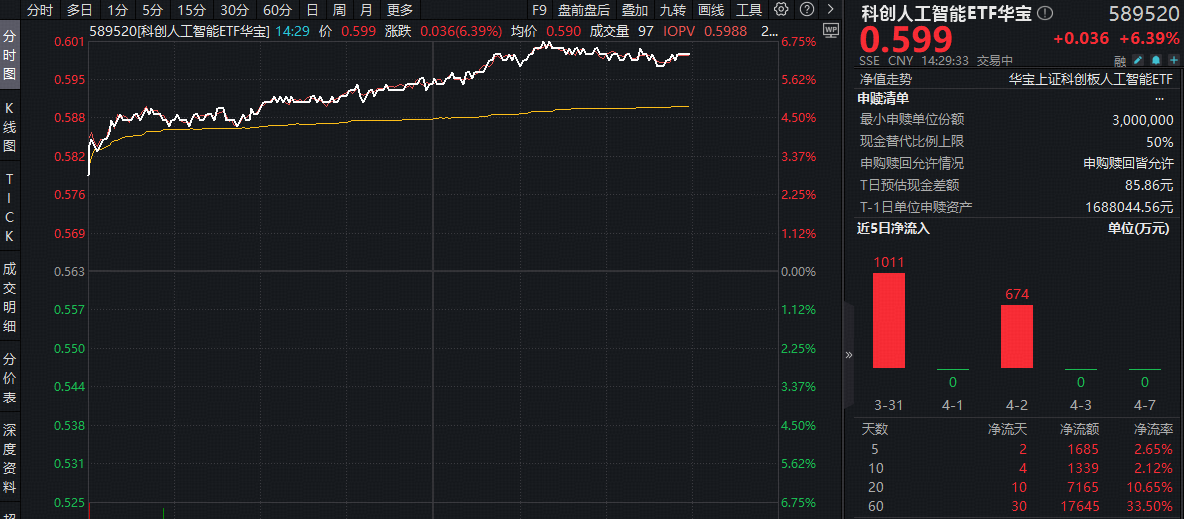Viewport: 1184px width, 519px height.
Task: Click the 融 margin badge
Action: pyautogui.click(x=1119, y=60)
